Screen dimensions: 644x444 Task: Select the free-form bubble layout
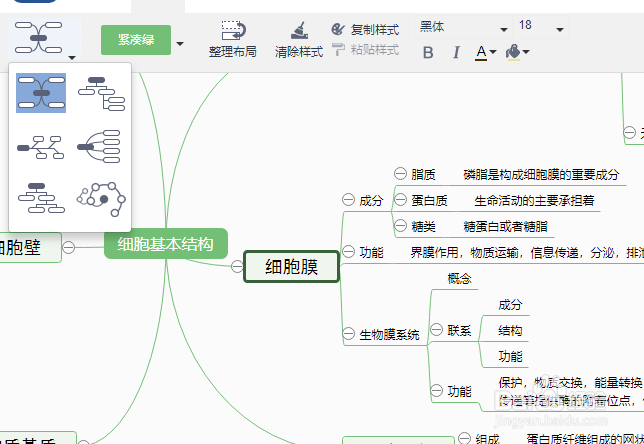tap(101, 199)
